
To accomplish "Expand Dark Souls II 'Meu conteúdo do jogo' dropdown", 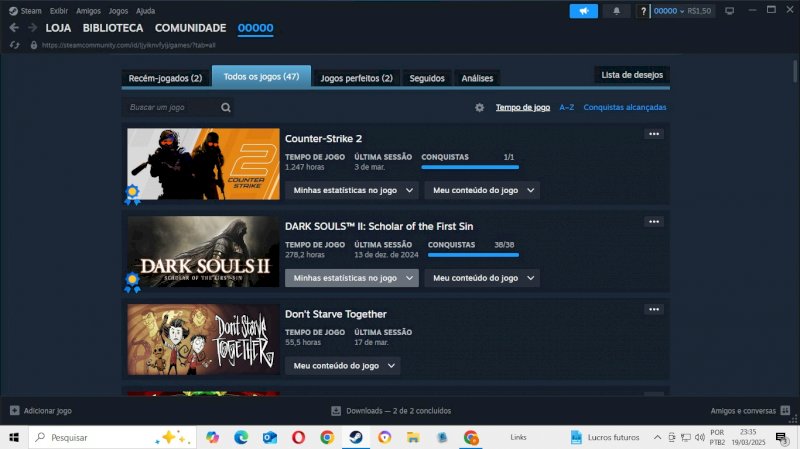I will [x=482, y=278].
